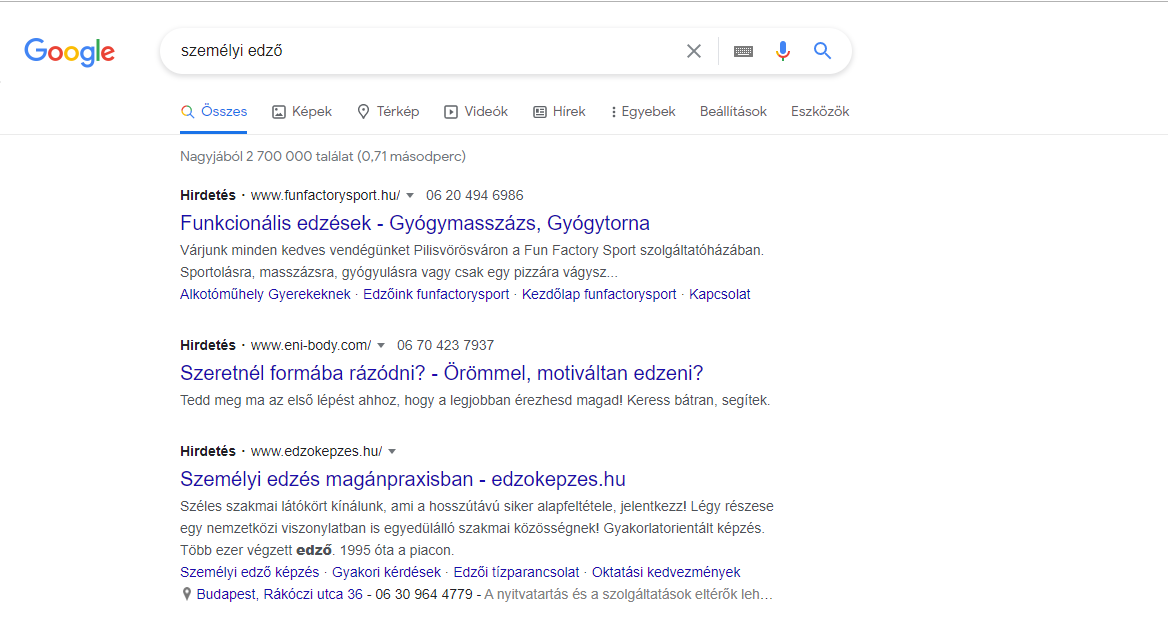Start voice search with the microphone icon
This screenshot has width=1168, height=644.
click(x=782, y=51)
